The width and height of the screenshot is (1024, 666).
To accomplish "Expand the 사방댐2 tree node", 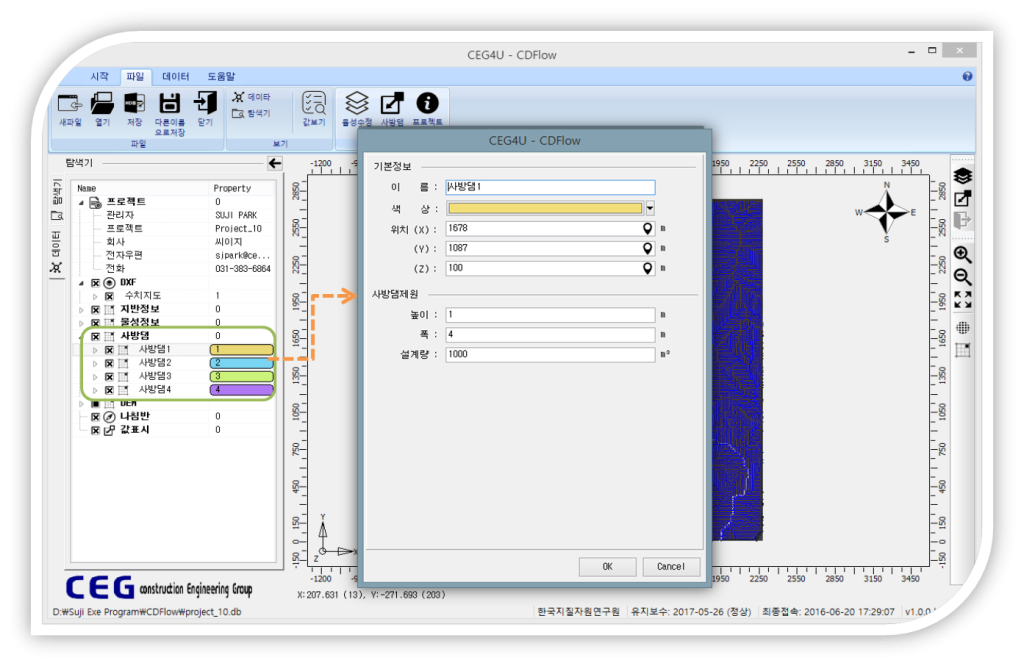I will [95, 363].
